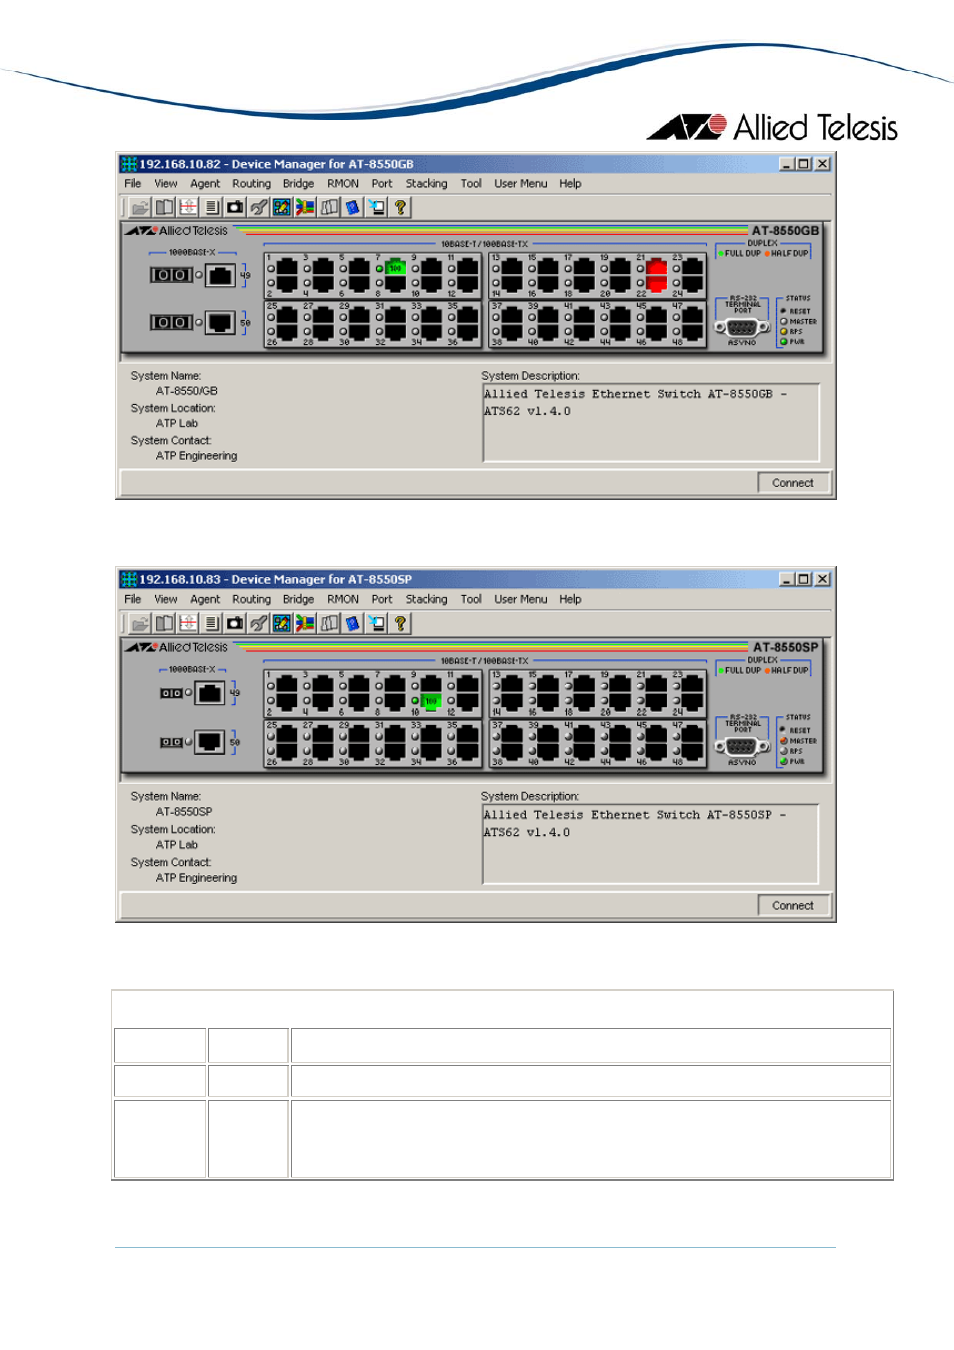Open Port menu in AT-8550GB window

(382, 184)
